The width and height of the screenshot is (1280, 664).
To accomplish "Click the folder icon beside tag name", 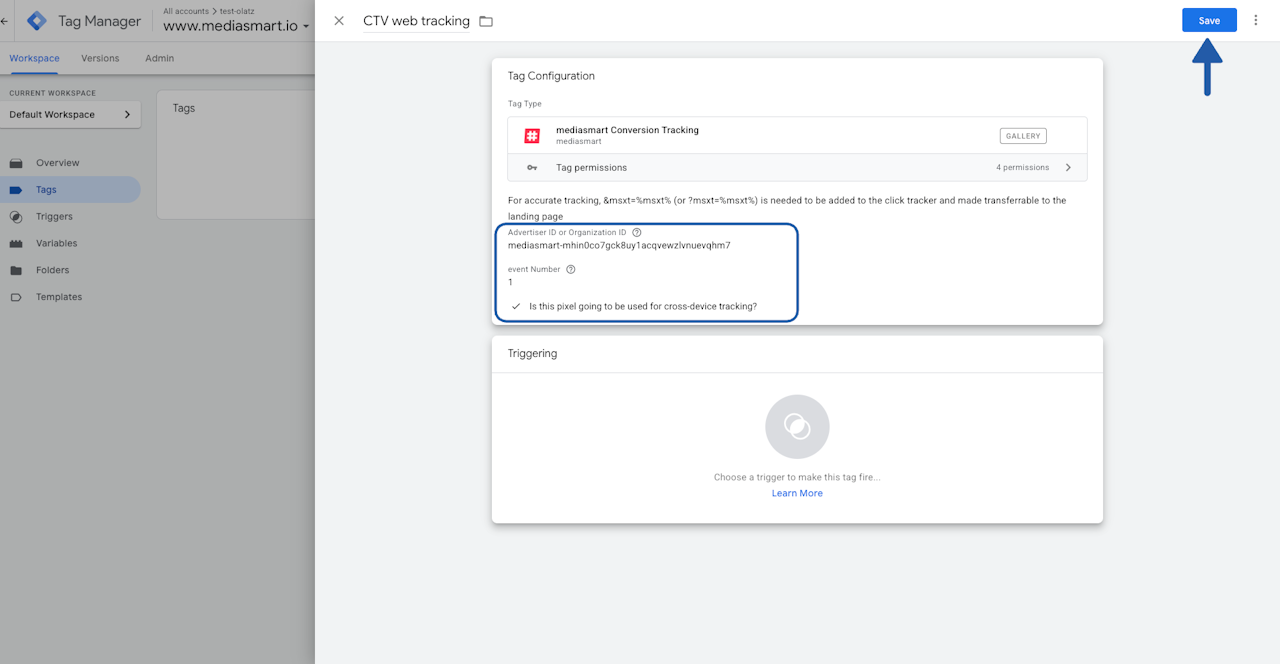I will click(486, 21).
